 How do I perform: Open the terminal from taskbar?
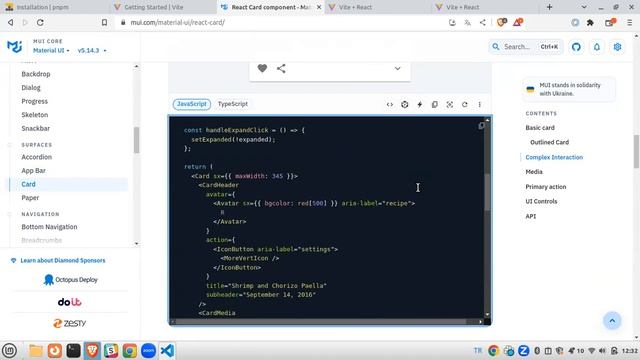(x=73, y=351)
